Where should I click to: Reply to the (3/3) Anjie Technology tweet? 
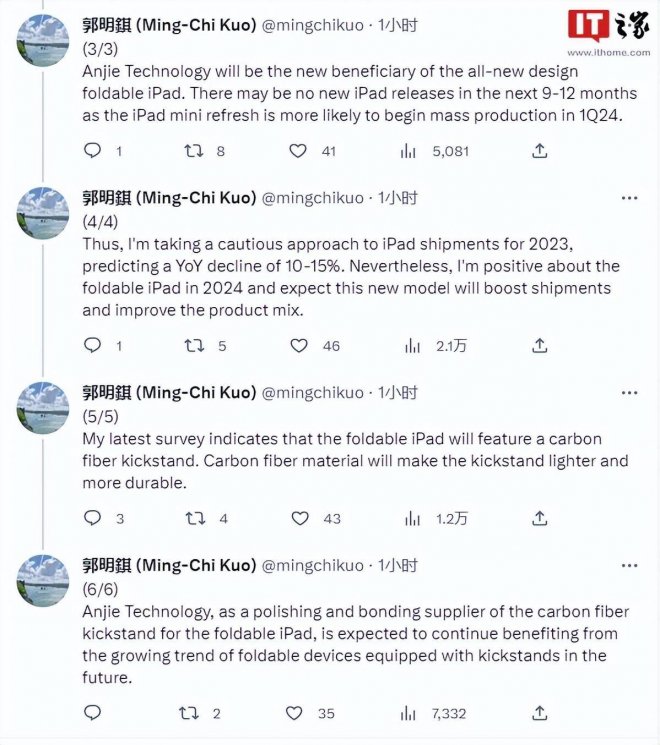pos(92,151)
